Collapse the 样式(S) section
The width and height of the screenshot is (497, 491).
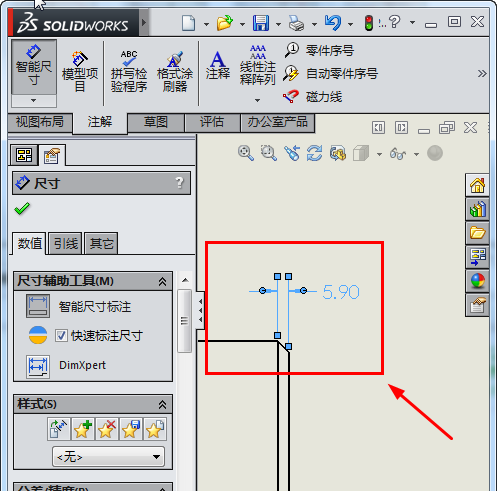(162, 405)
